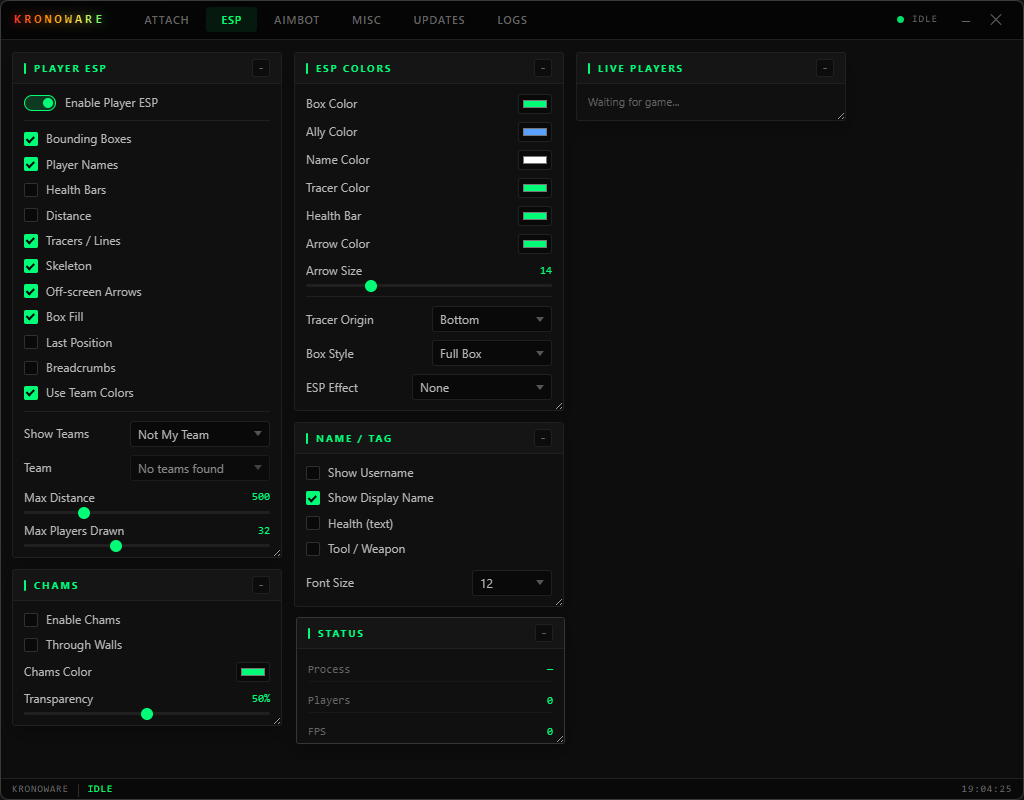Click the Health Bar color swatch
Image resolution: width=1024 pixels, height=800 pixels.
(535, 216)
